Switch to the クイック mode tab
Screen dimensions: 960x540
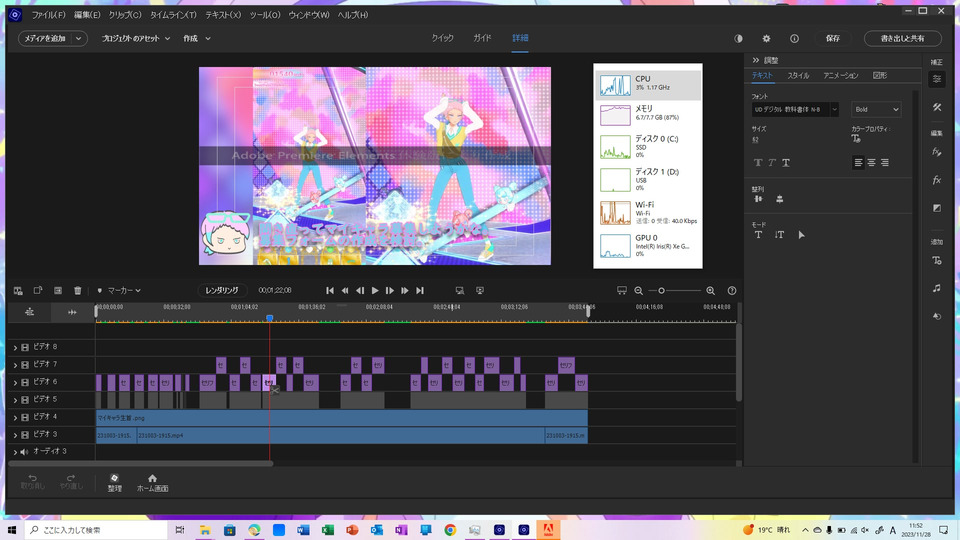[x=443, y=38]
